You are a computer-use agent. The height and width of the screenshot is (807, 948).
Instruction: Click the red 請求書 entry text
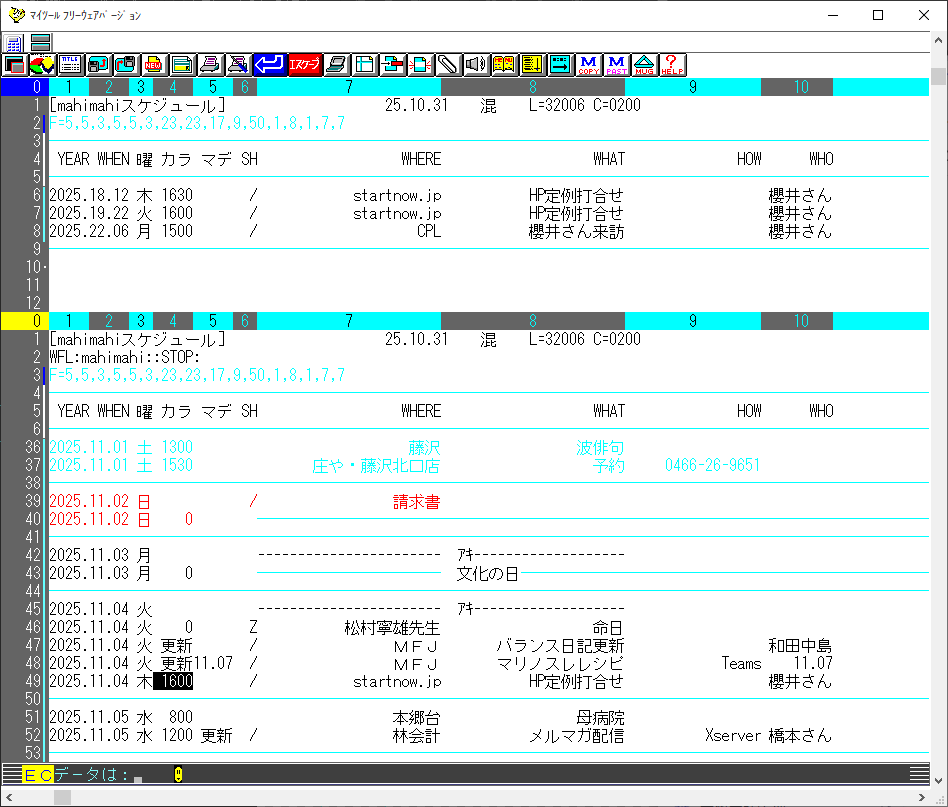pyautogui.click(x=416, y=502)
